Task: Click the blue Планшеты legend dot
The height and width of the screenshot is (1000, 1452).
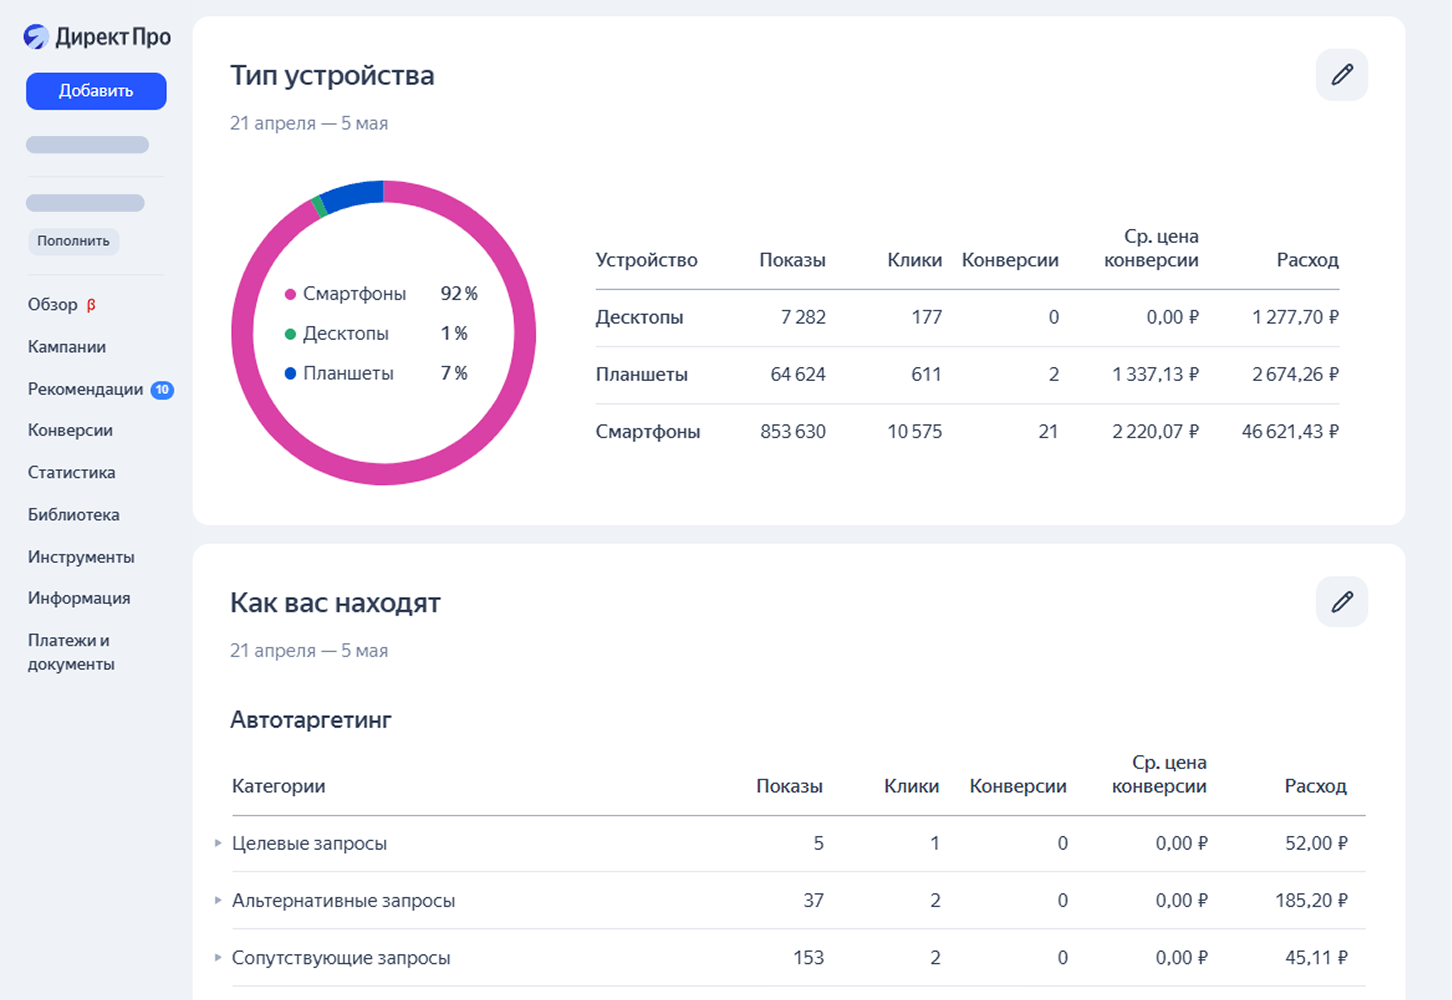Action: point(290,374)
